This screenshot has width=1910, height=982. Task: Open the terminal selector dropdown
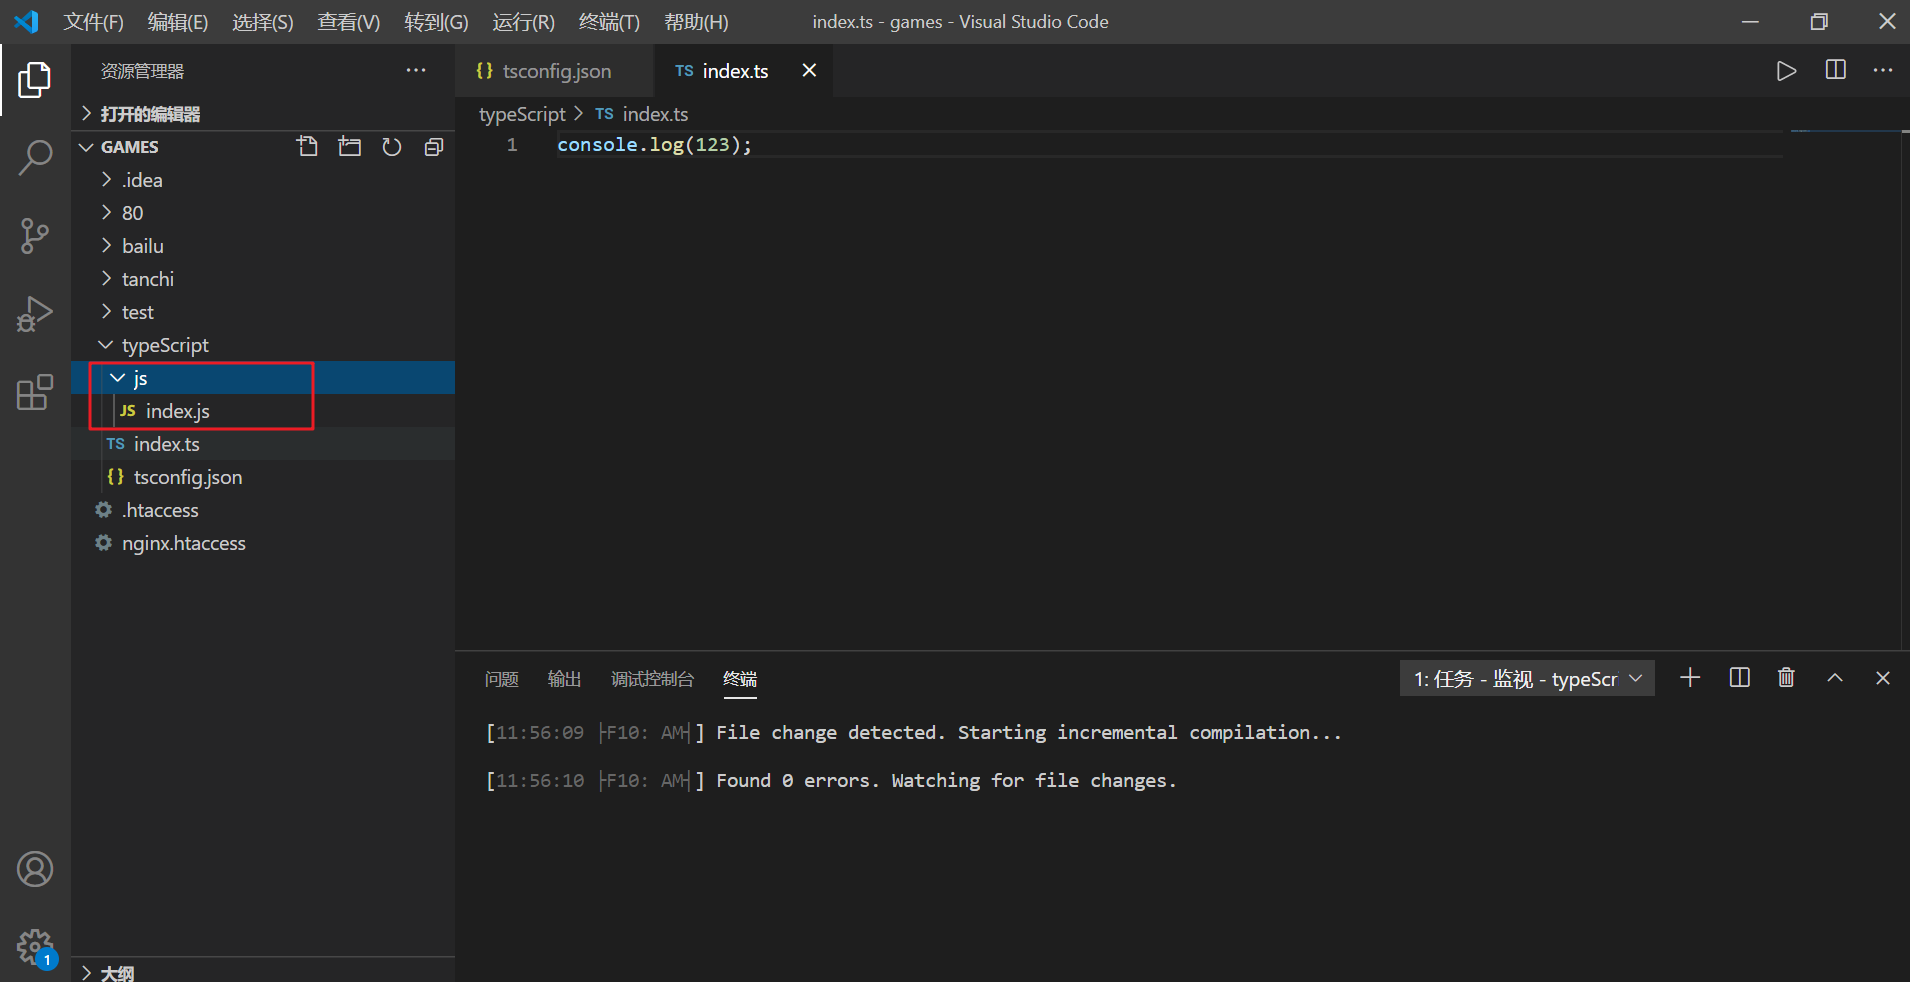(x=1637, y=678)
